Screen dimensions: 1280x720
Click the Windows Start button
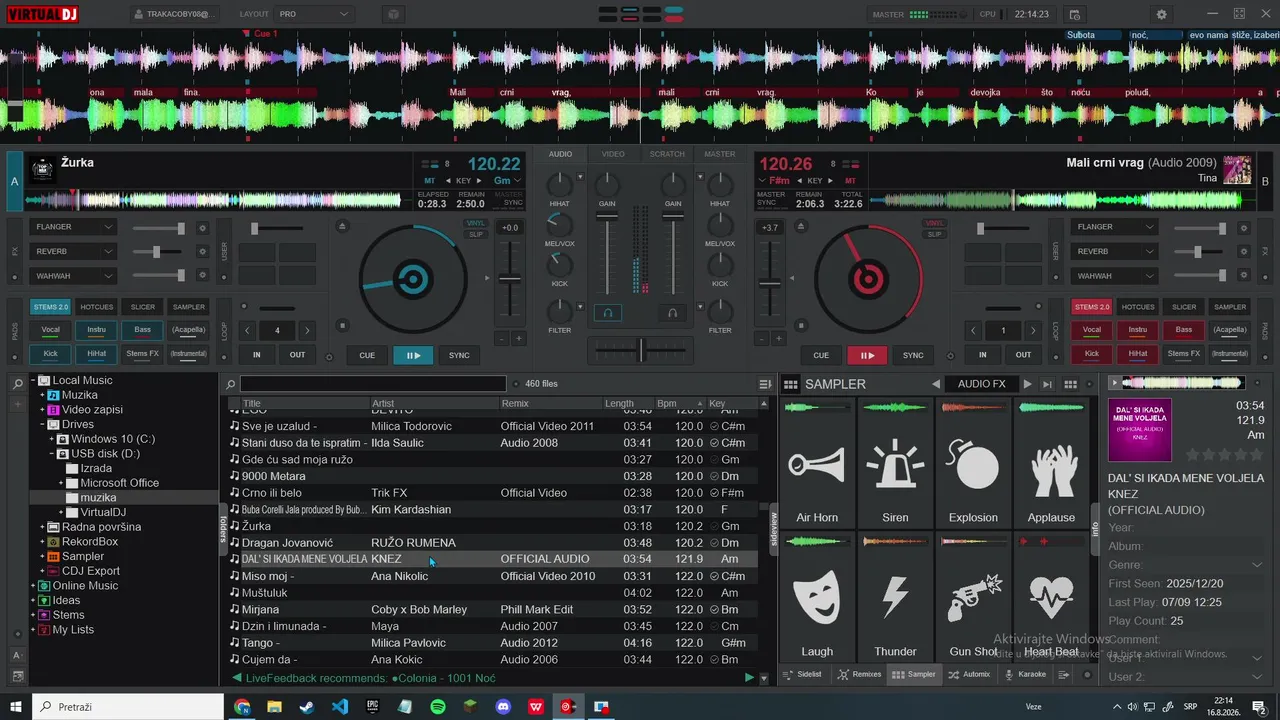click(16, 707)
